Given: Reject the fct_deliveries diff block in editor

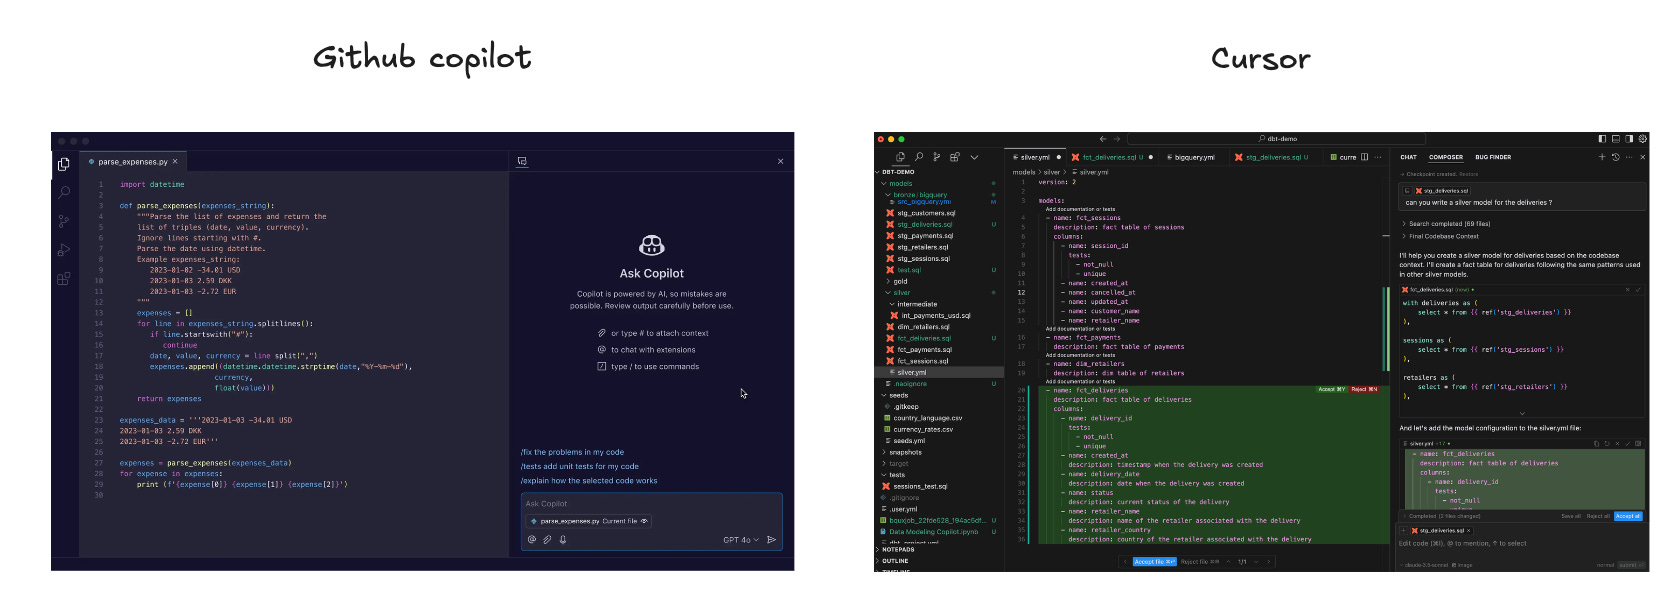Looking at the screenshot, I should (x=1364, y=389).
